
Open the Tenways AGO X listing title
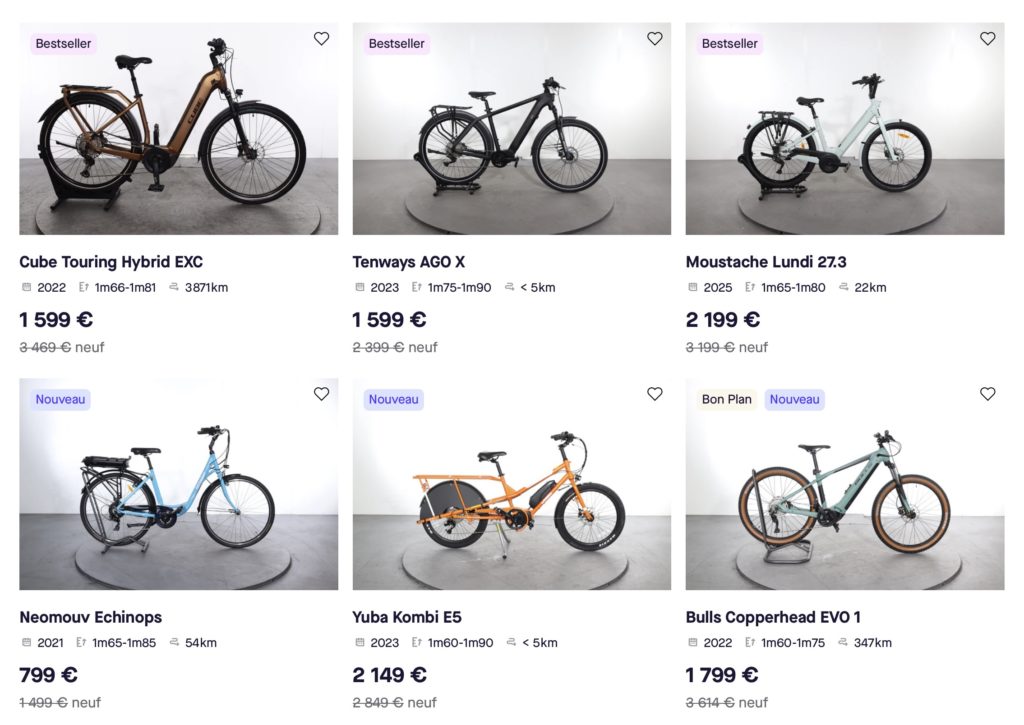(408, 262)
